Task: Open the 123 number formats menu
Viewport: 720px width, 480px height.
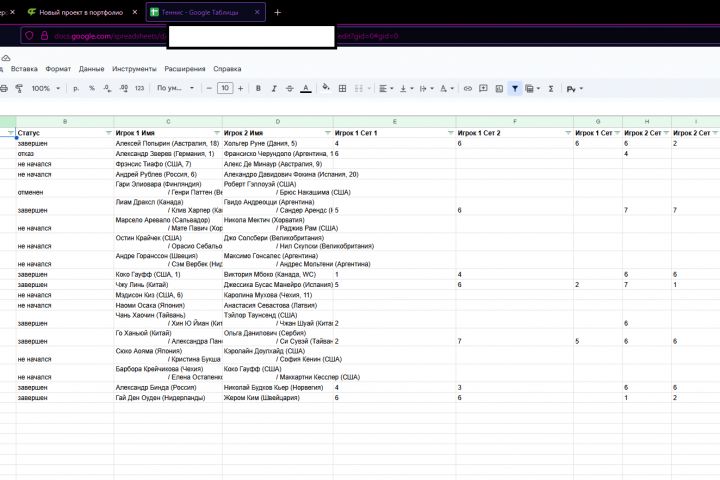Action: [x=140, y=89]
